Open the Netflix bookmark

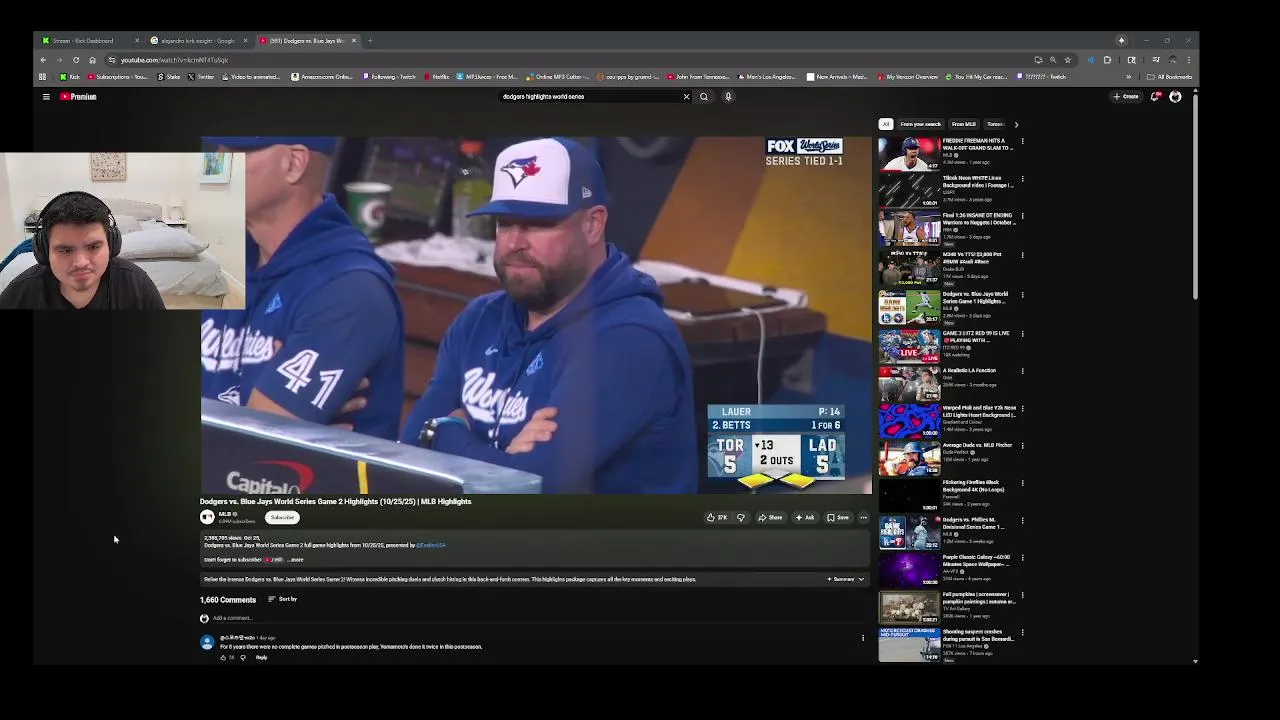(436, 77)
